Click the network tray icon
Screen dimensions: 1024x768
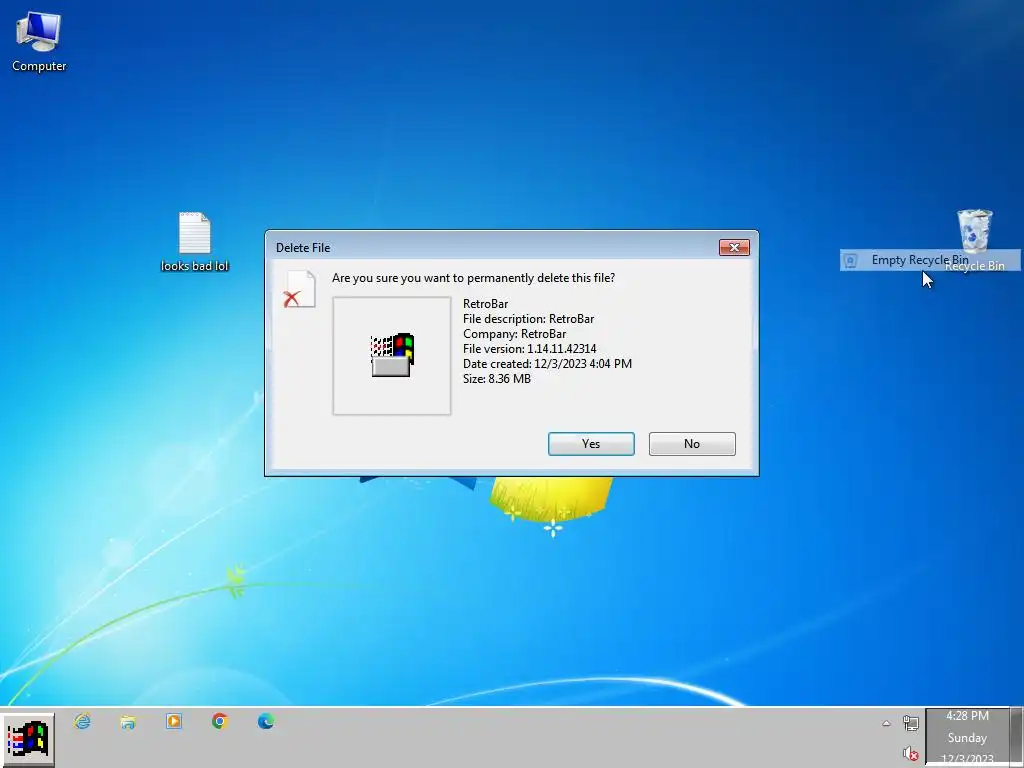click(x=910, y=723)
